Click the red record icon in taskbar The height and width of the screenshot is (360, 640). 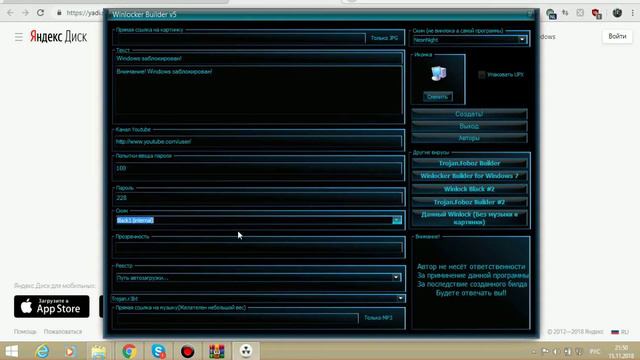[187, 351]
